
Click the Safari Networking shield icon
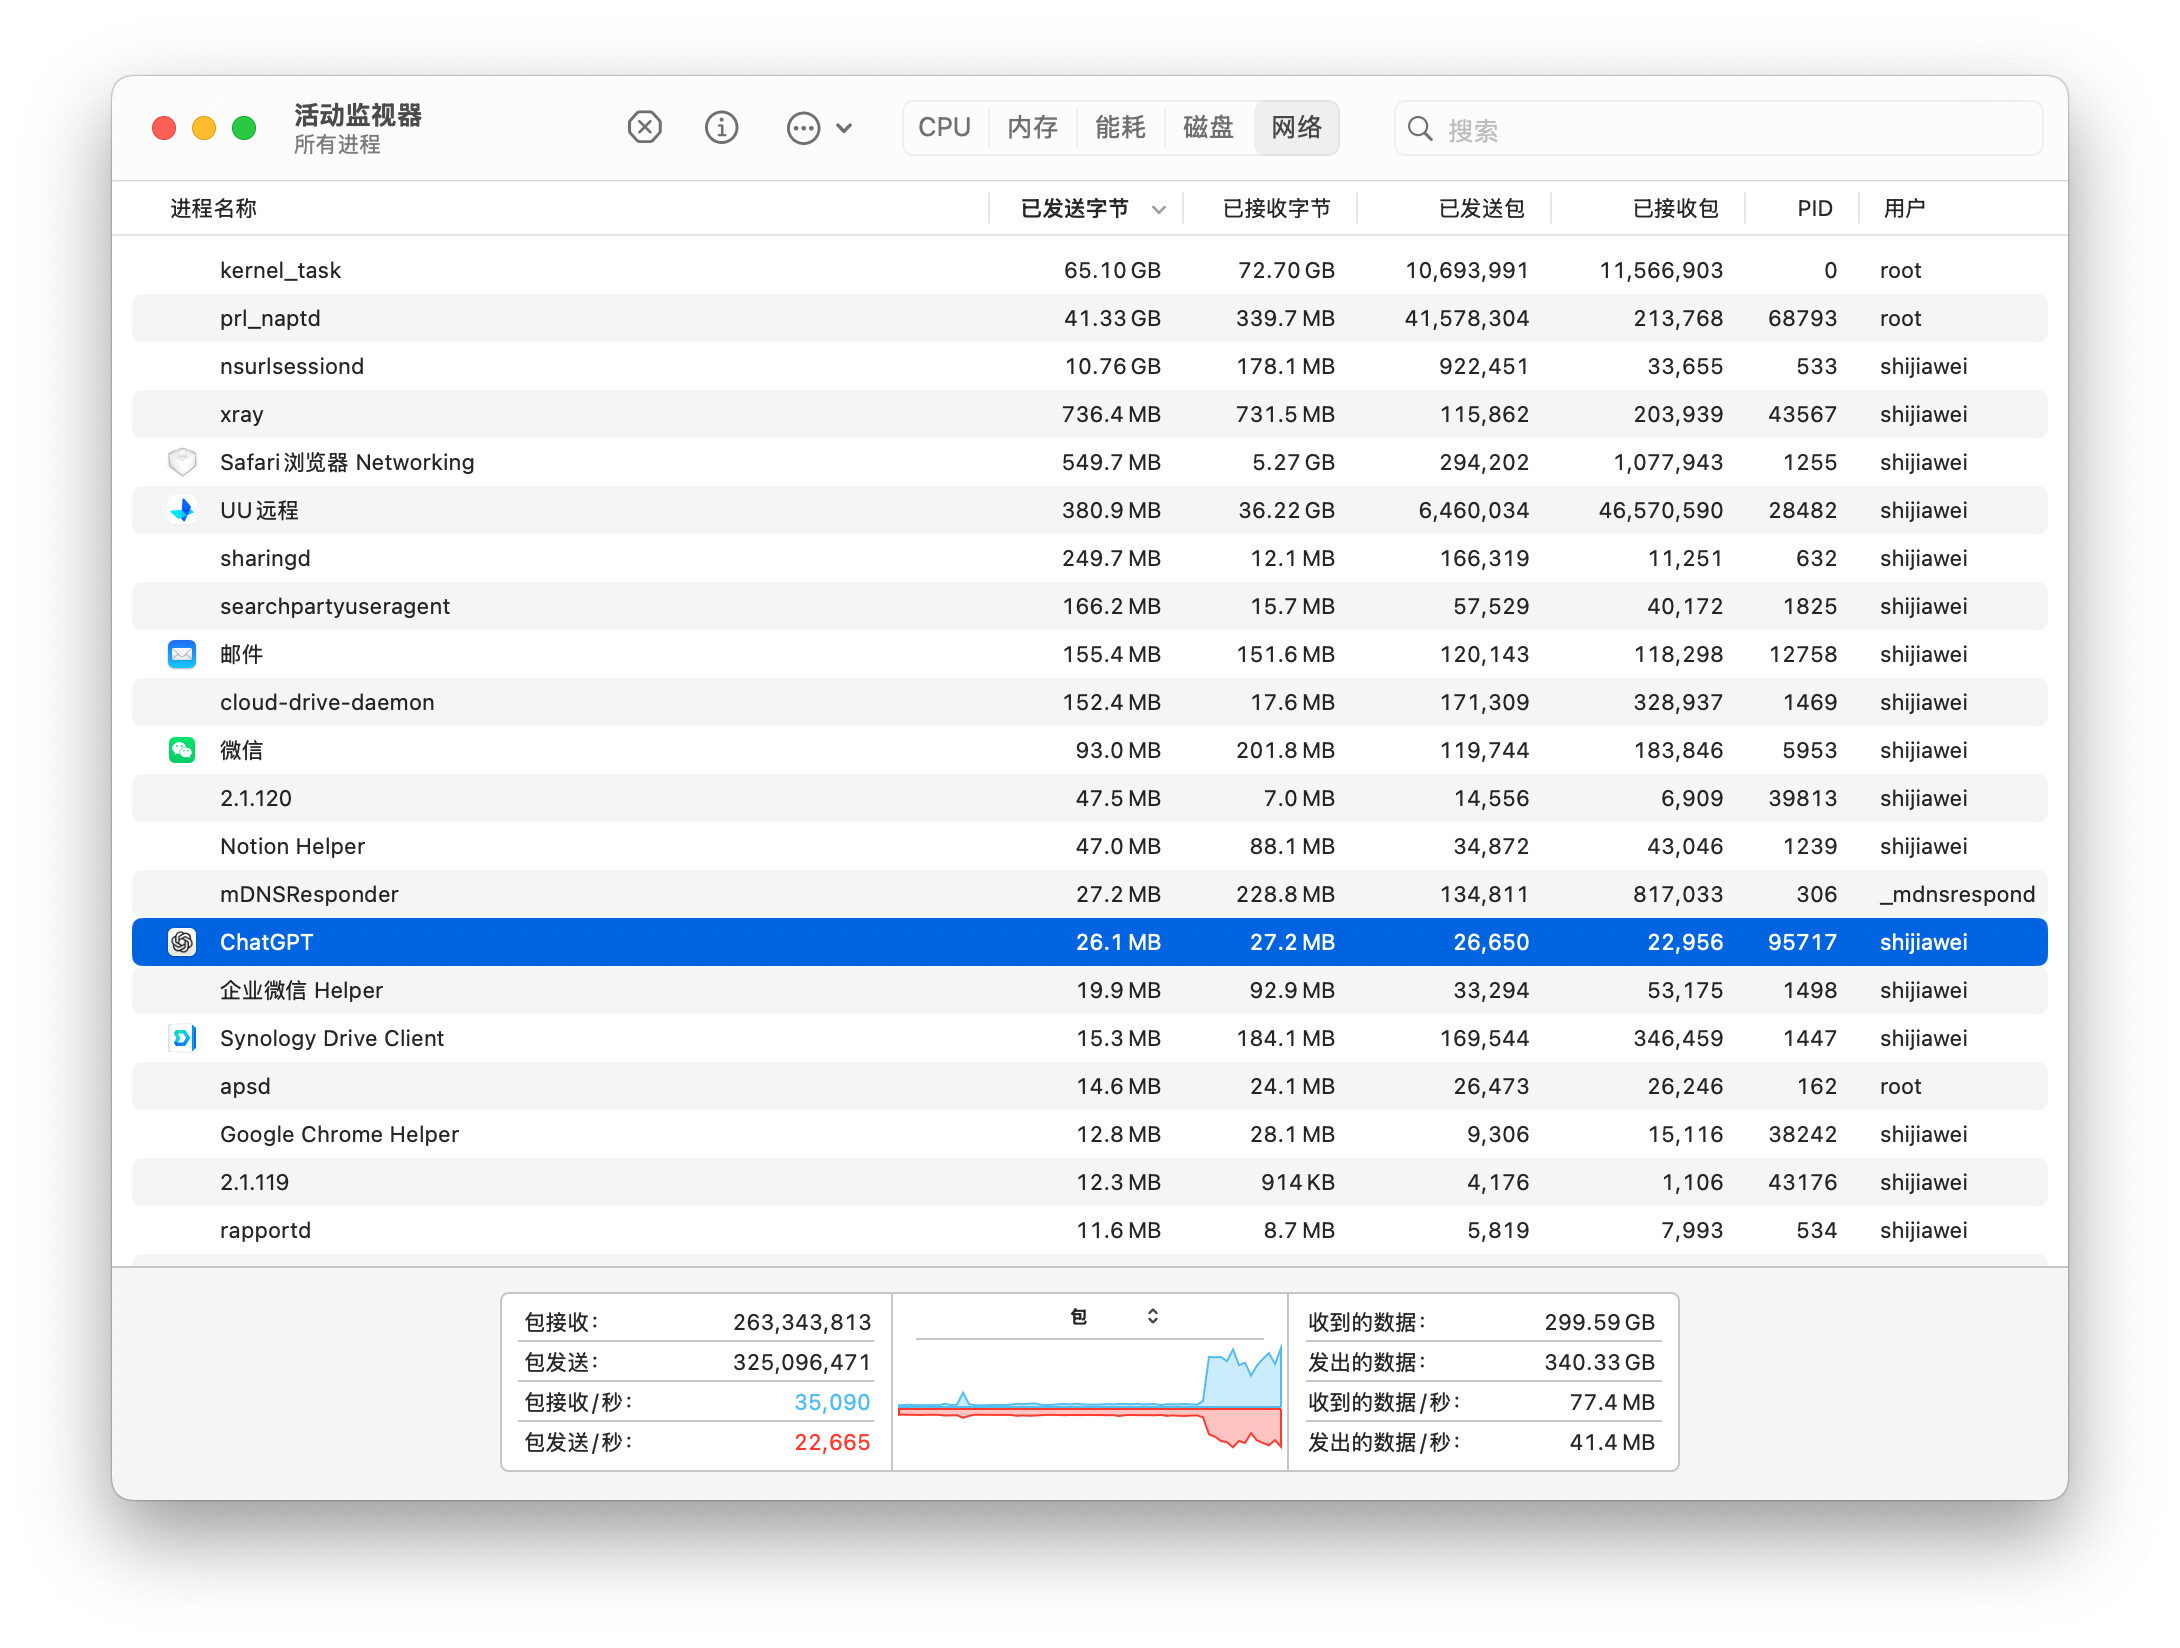pyautogui.click(x=182, y=462)
